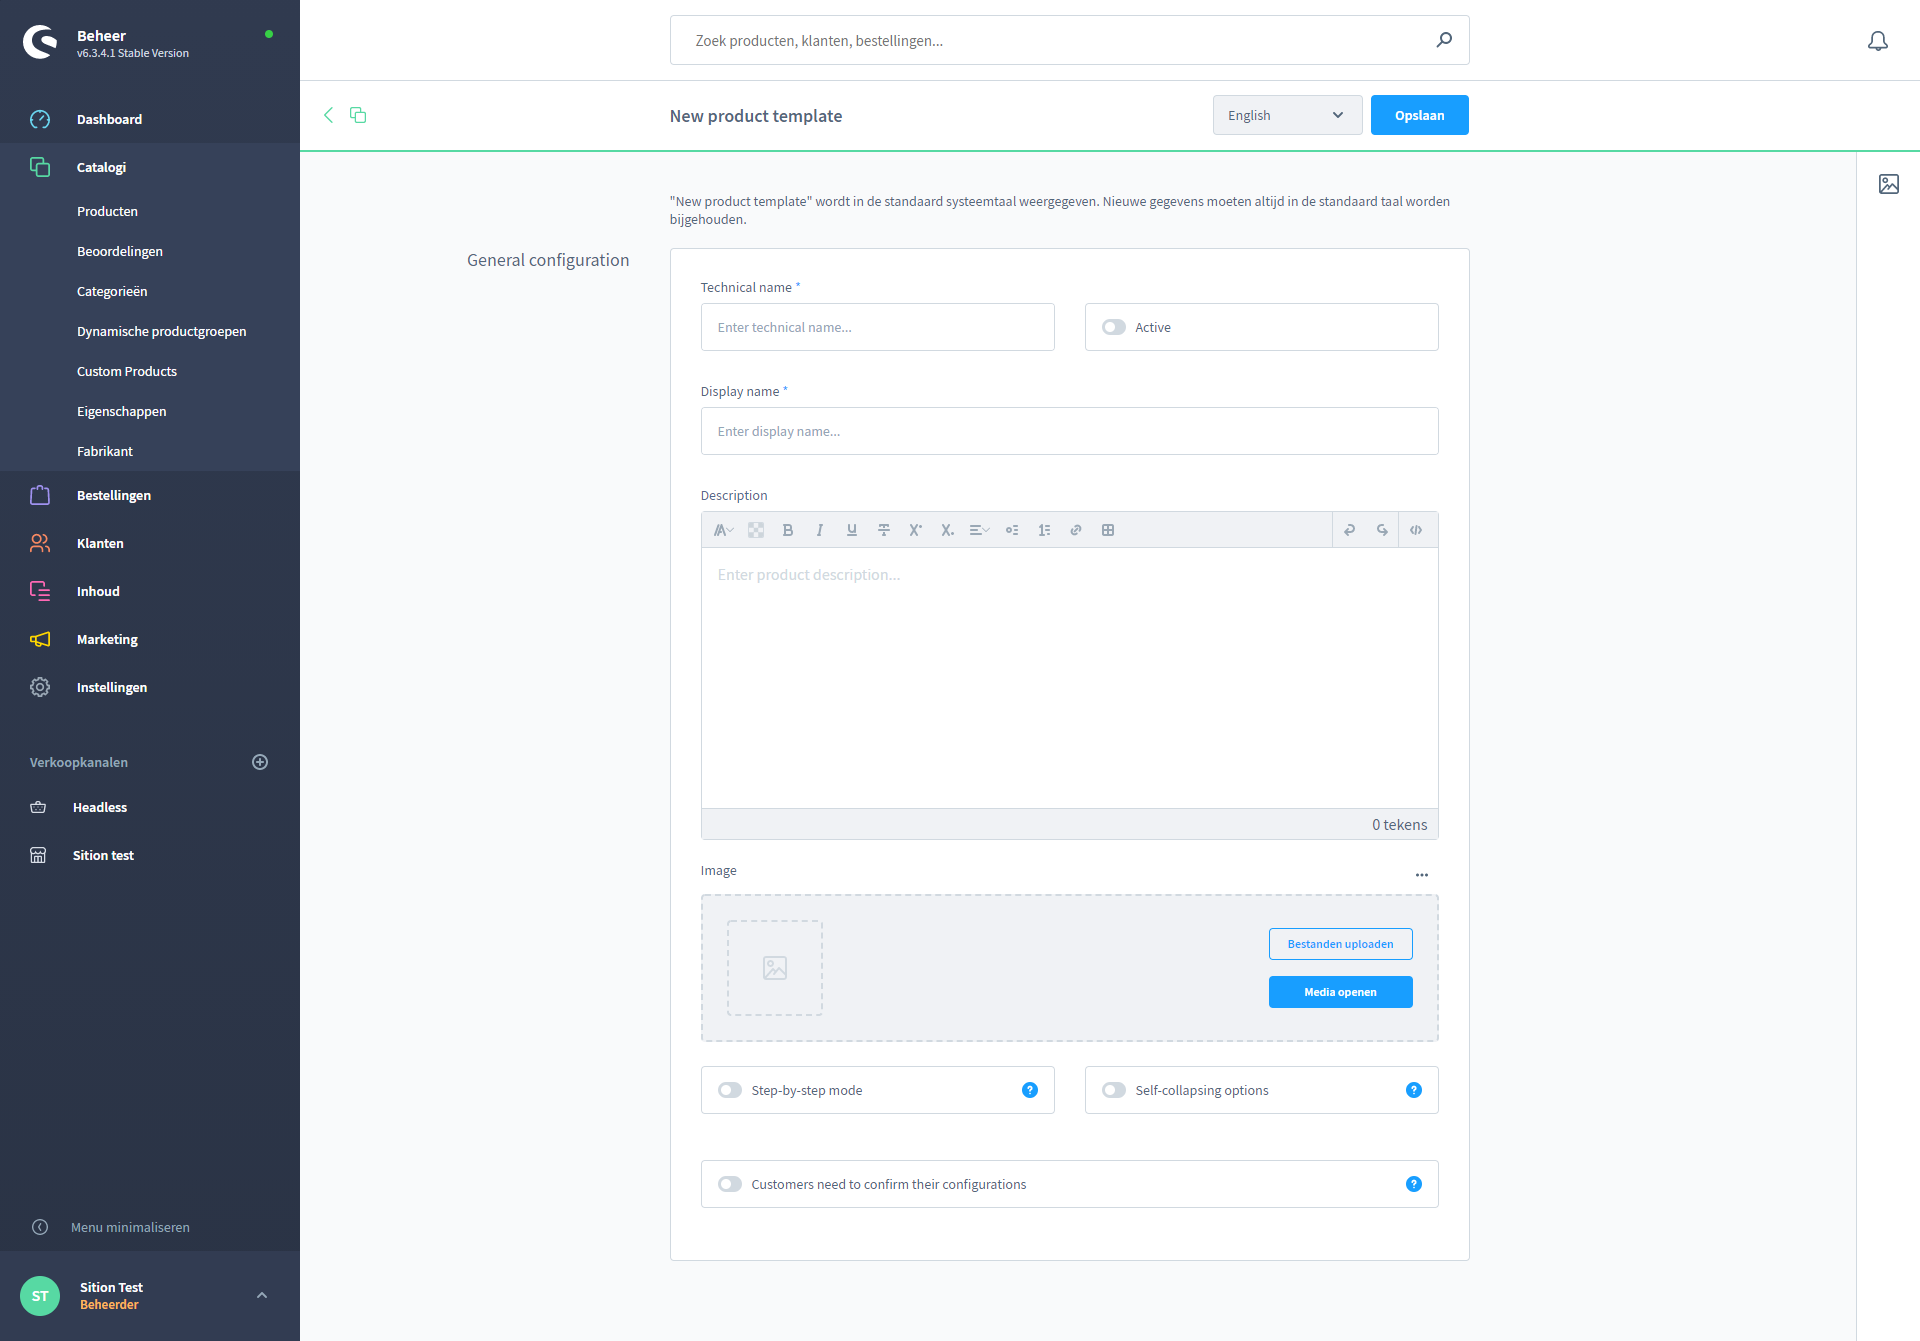Turn on Step-by-step mode
Viewport: 1920px width, 1341px height.
(729, 1090)
